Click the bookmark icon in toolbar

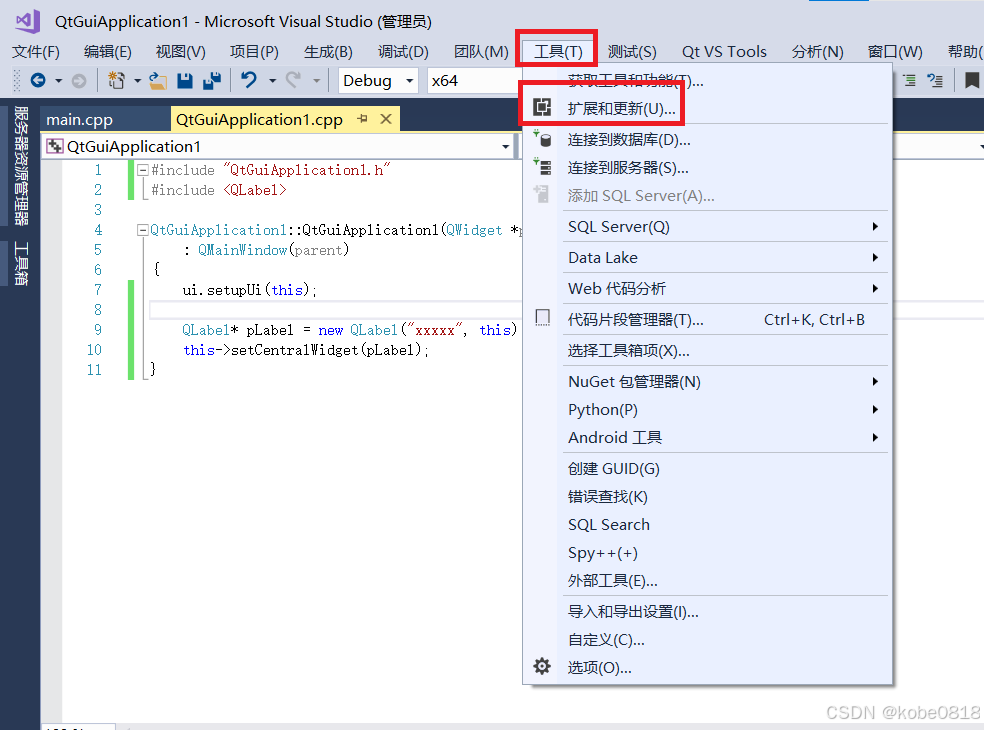pyautogui.click(x=971, y=80)
